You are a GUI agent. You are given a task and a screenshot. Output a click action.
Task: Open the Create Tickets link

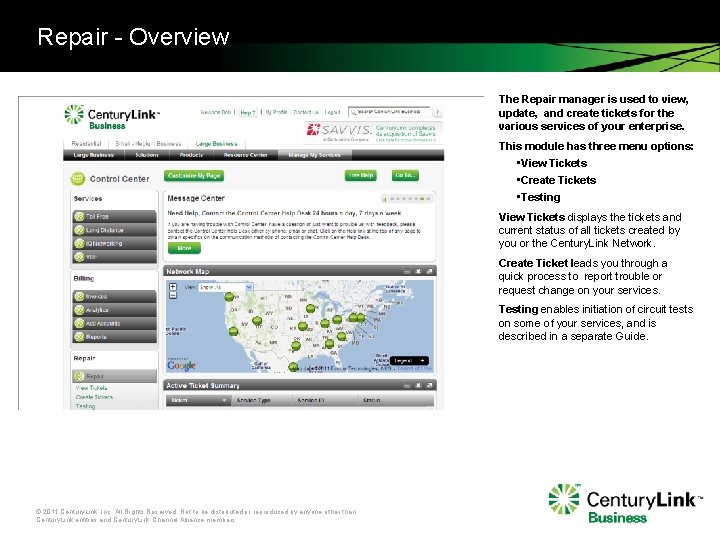point(95,397)
